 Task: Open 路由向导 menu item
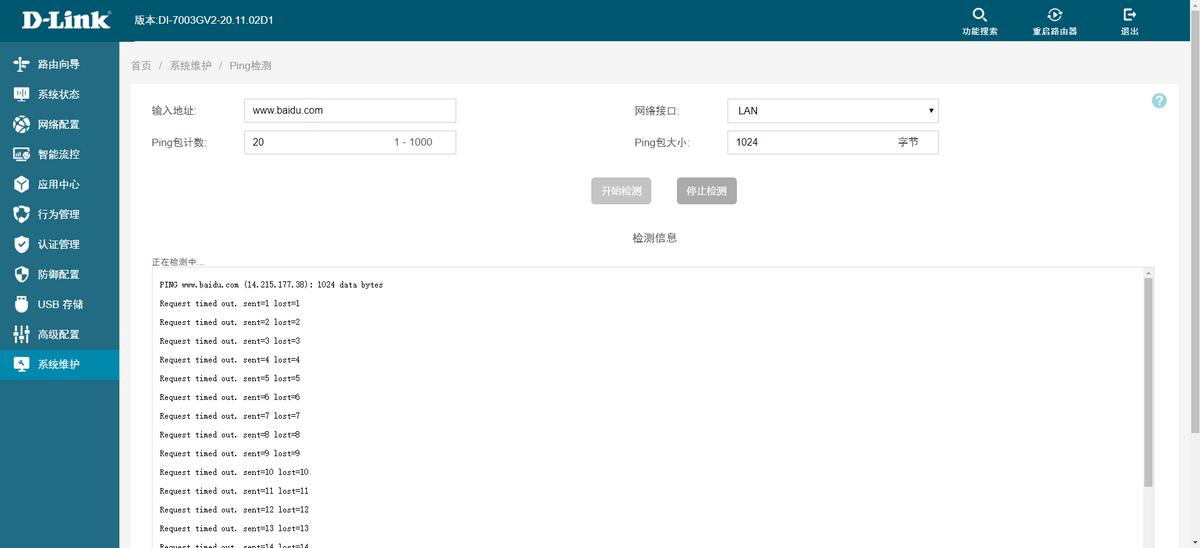[59, 64]
